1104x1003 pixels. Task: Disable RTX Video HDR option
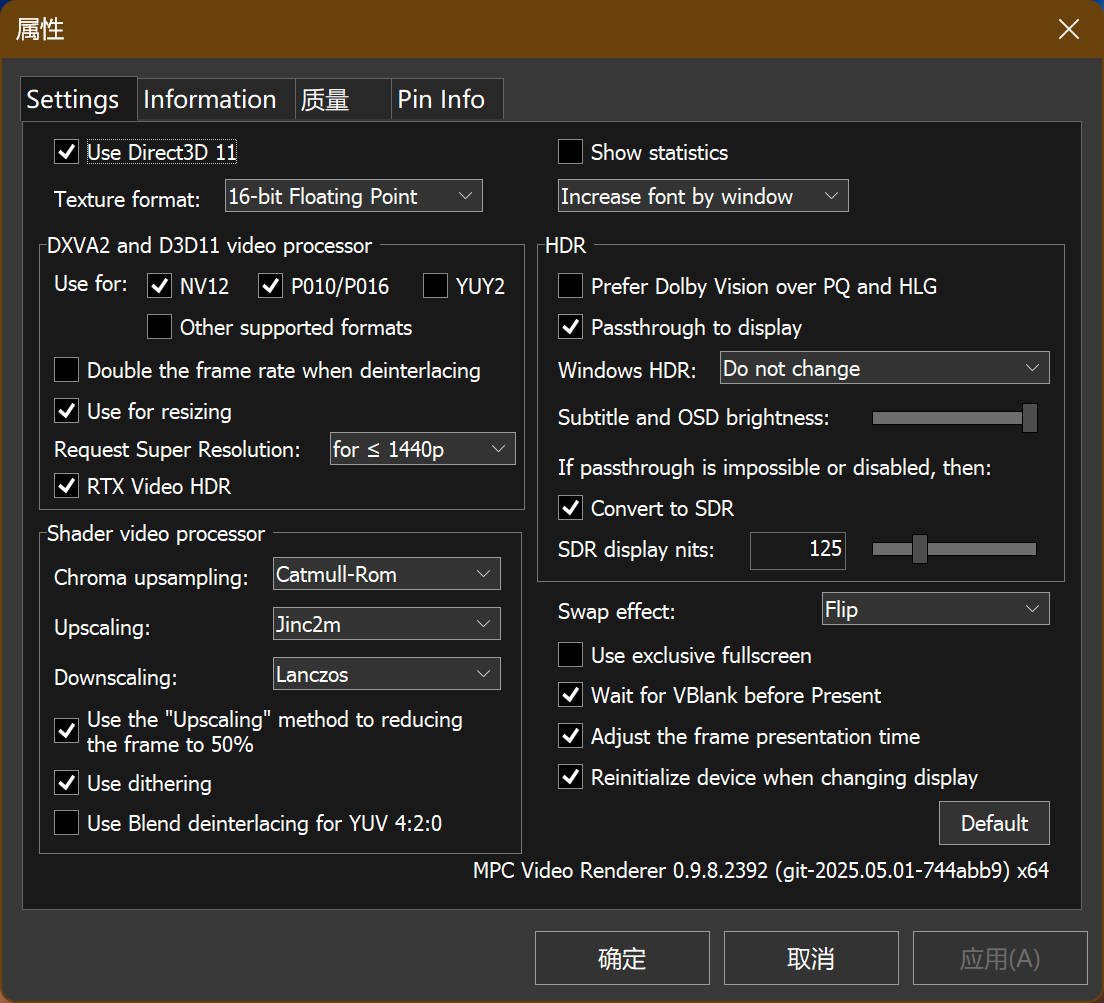point(67,487)
